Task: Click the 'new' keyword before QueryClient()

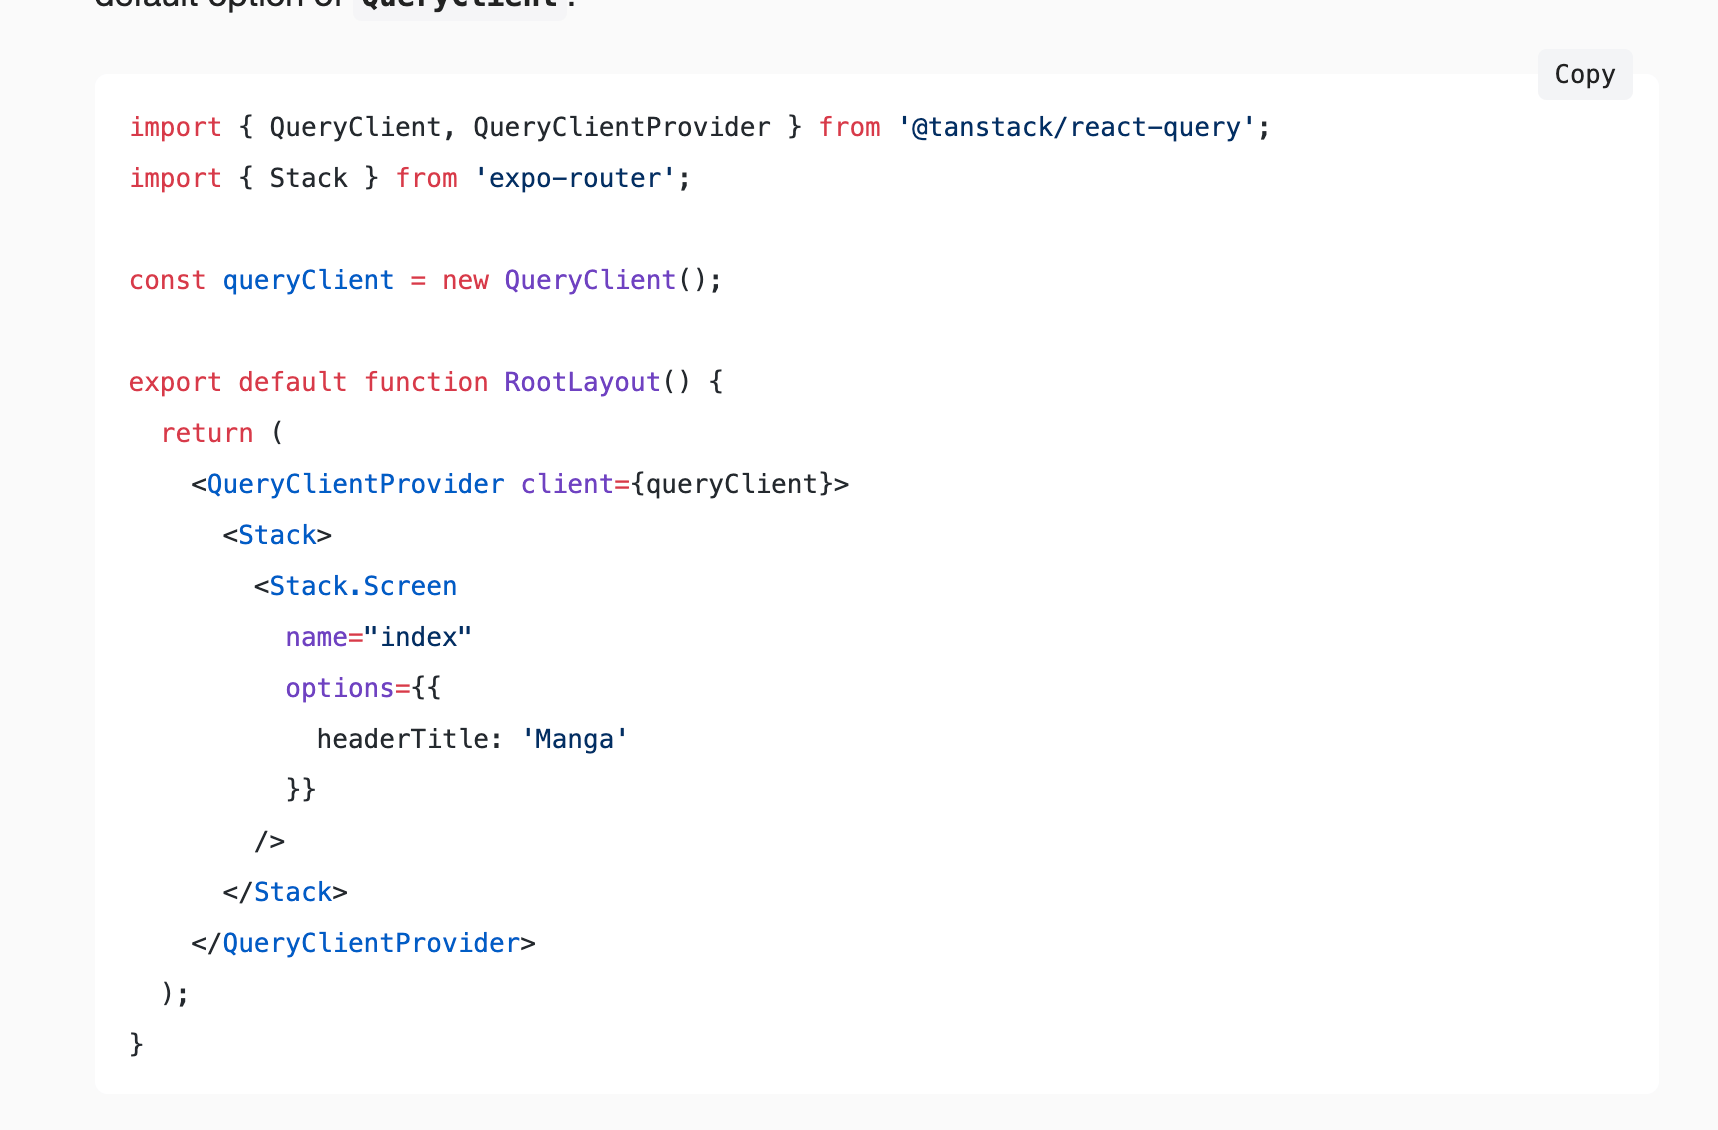Action: point(465,281)
